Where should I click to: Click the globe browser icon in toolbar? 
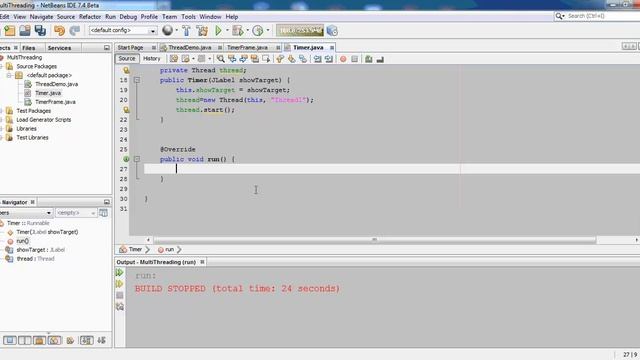(x=167, y=30)
